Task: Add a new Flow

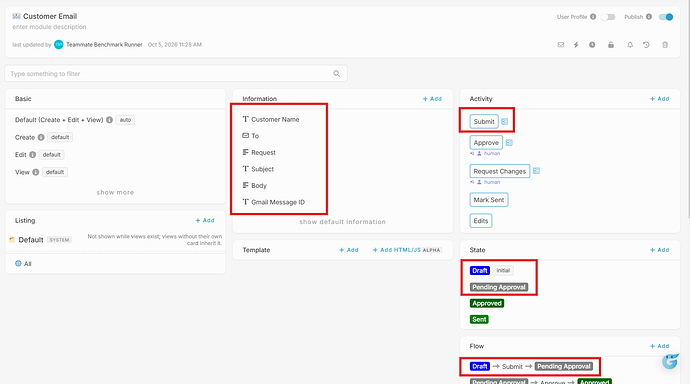Action: click(660, 346)
